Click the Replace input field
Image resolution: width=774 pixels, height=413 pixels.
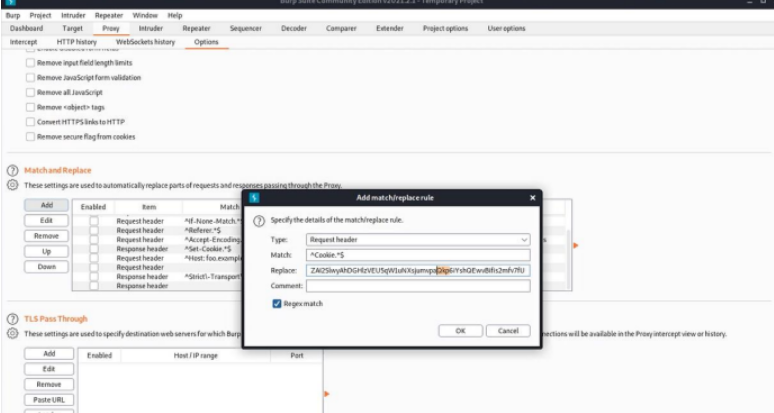pos(418,270)
